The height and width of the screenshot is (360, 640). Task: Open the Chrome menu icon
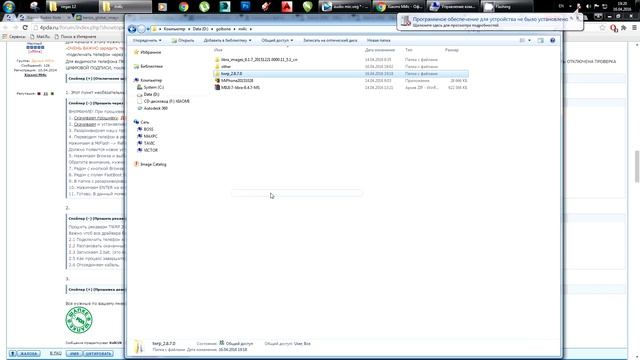(634, 27)
